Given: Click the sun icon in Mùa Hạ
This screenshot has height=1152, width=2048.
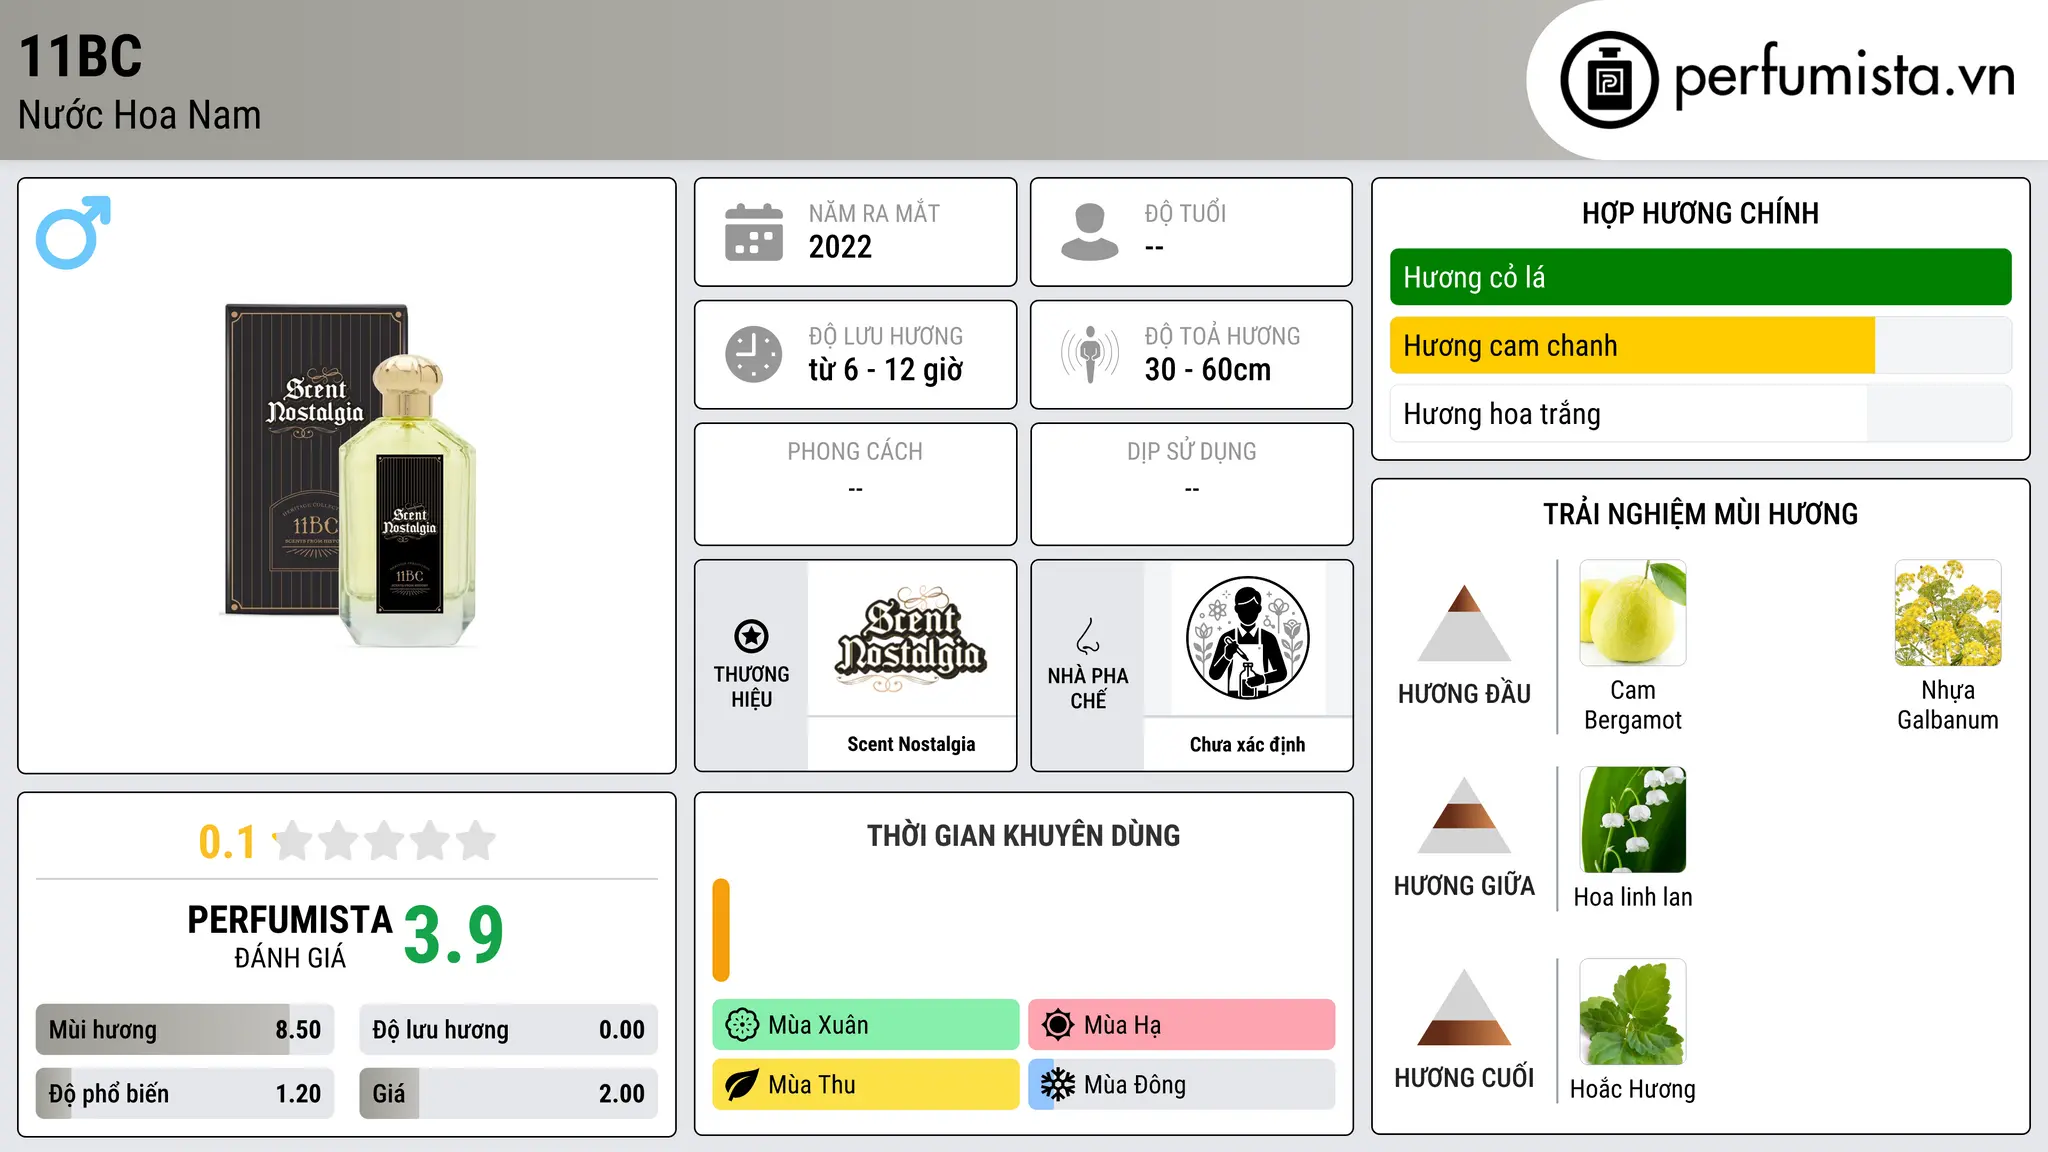Looking at the screenshot, I should (x=1058, y=1025).
